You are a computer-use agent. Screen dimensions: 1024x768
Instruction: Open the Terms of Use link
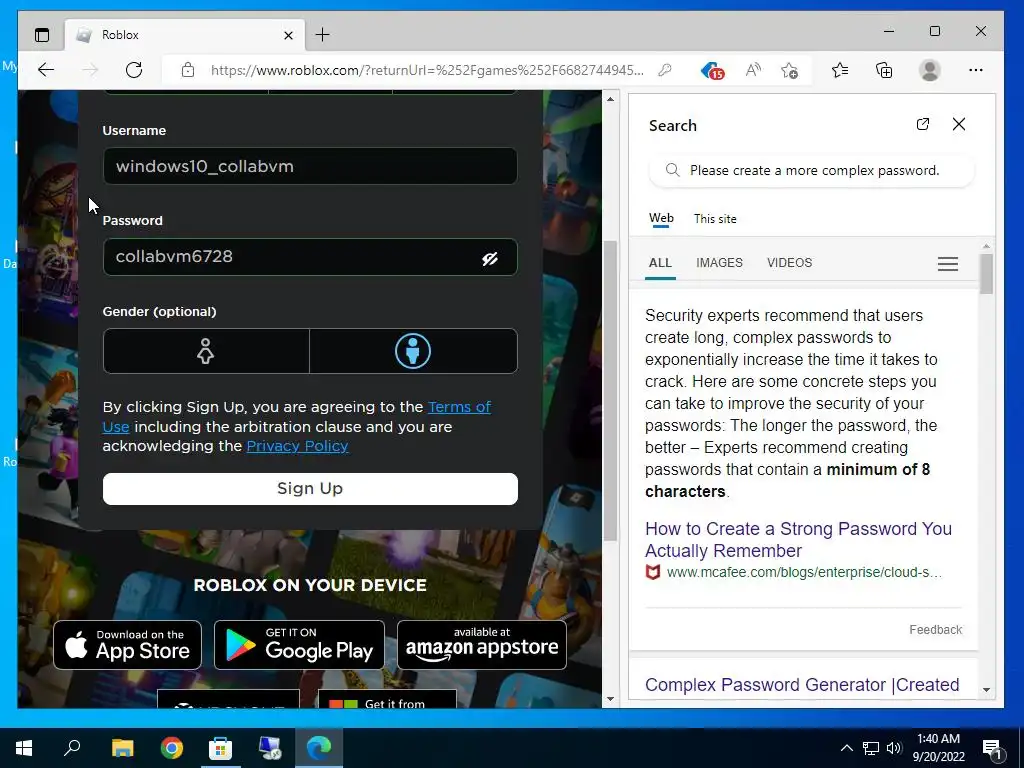[x=459, y=407]
